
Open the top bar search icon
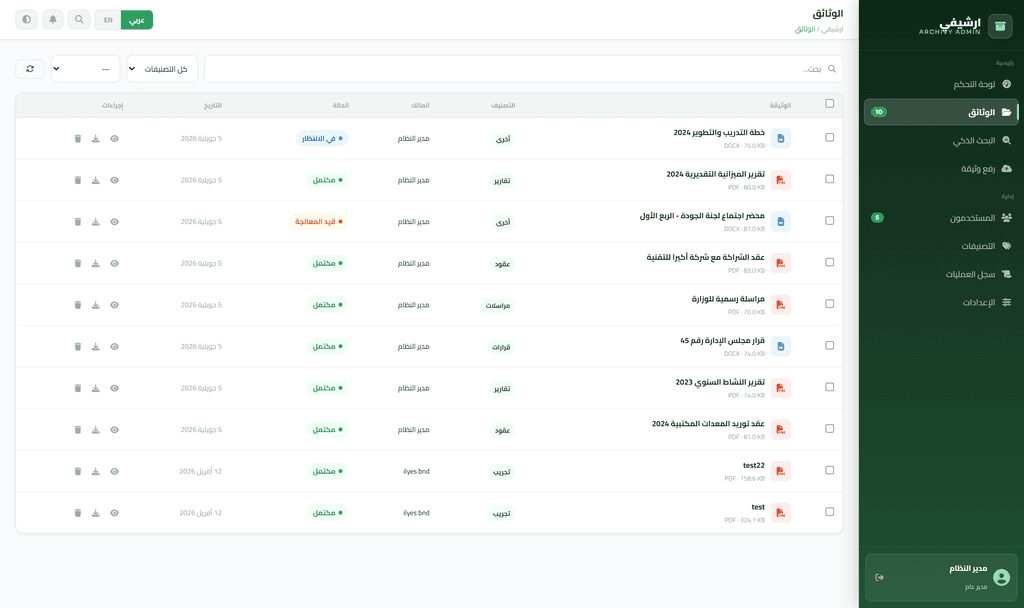tap(79, 20)
